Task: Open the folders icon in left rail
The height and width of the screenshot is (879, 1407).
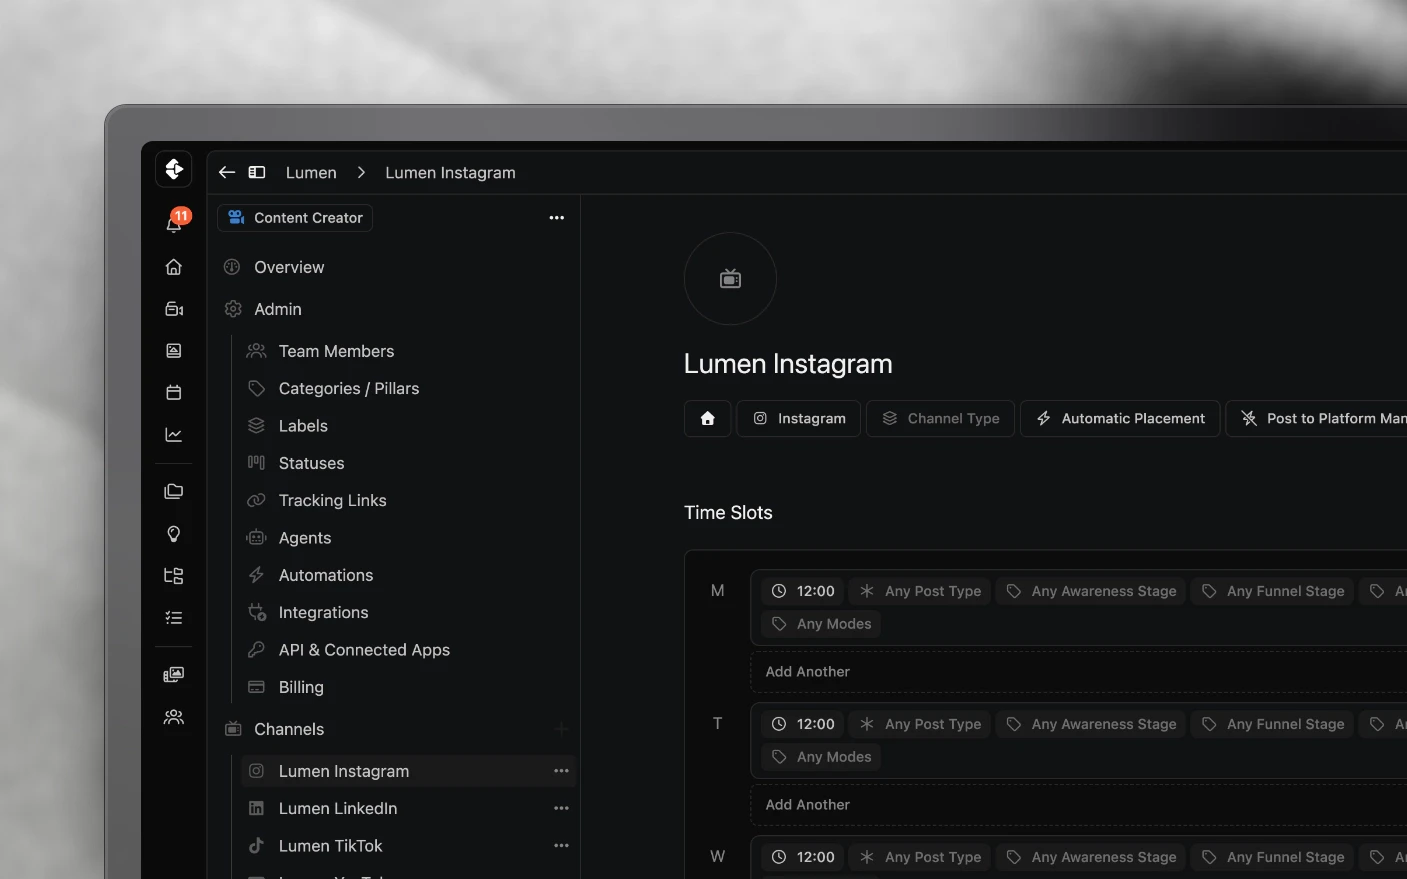Action: click(x=174, y=492)
